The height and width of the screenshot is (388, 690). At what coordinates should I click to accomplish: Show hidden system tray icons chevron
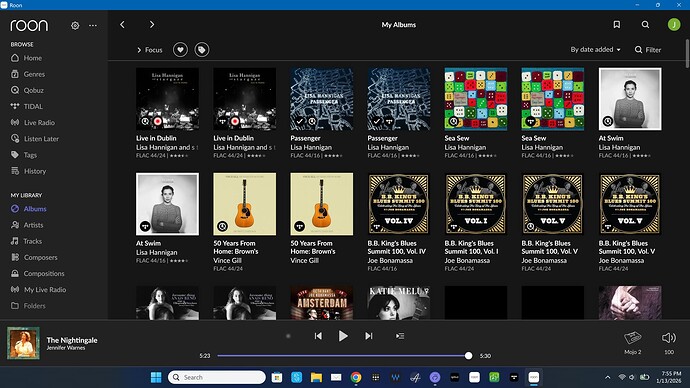click(x=608, y=377)
